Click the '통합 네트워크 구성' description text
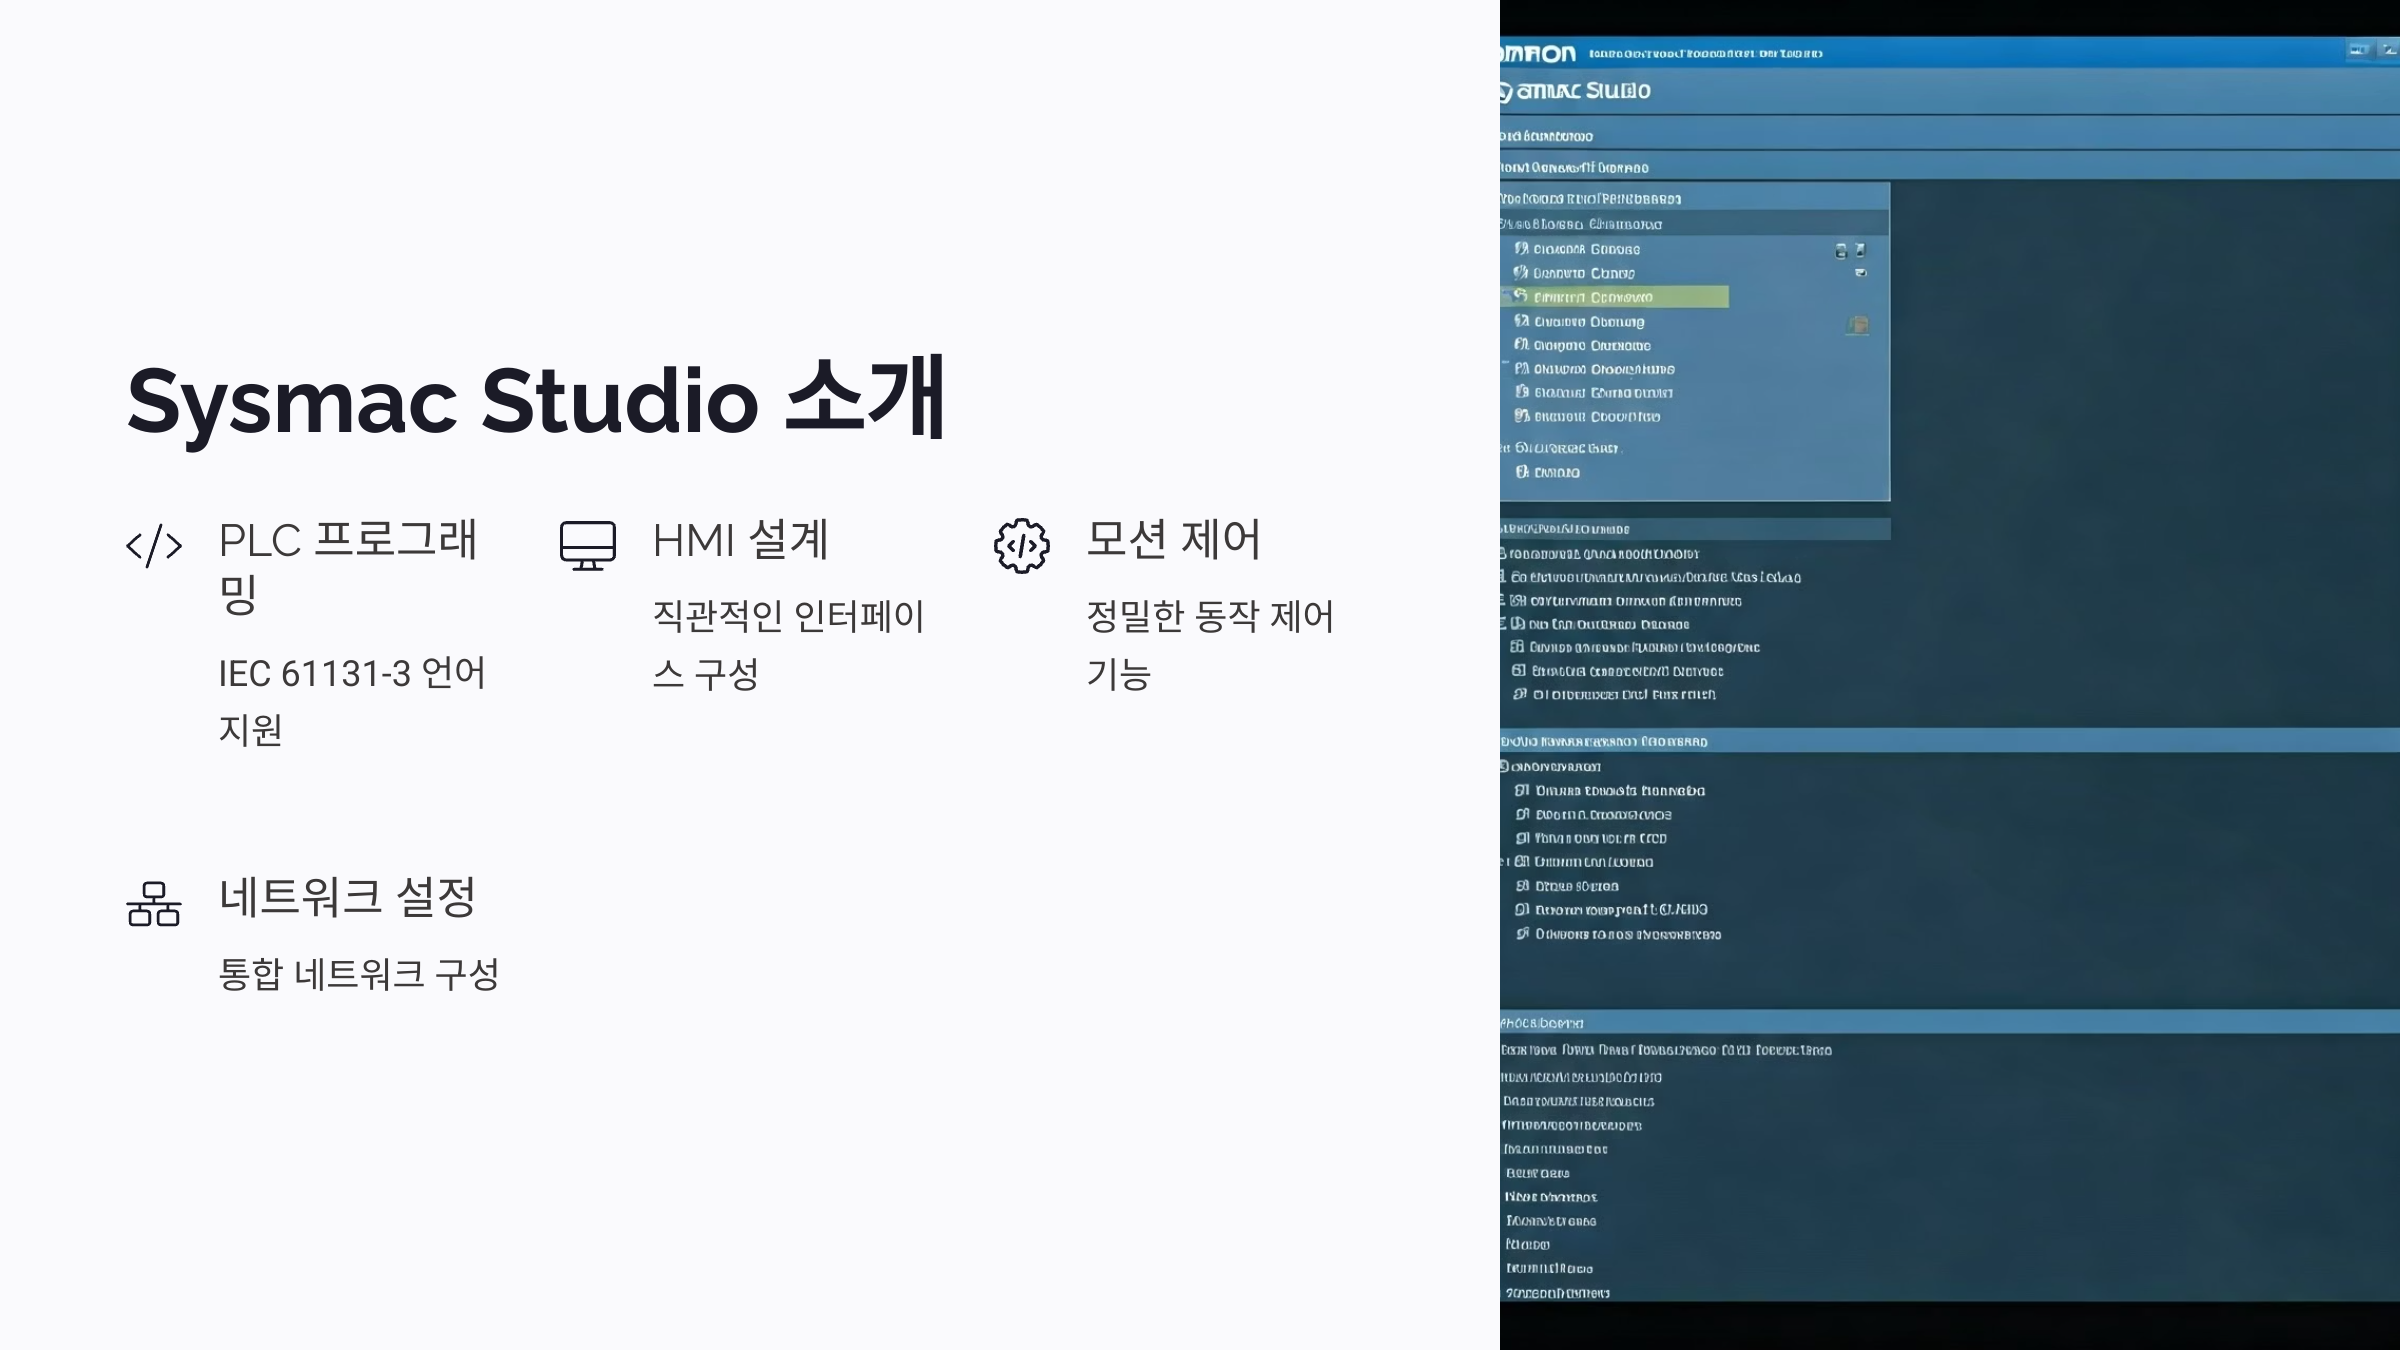This screenshot has height=1350, width=2400. (358, 974)
